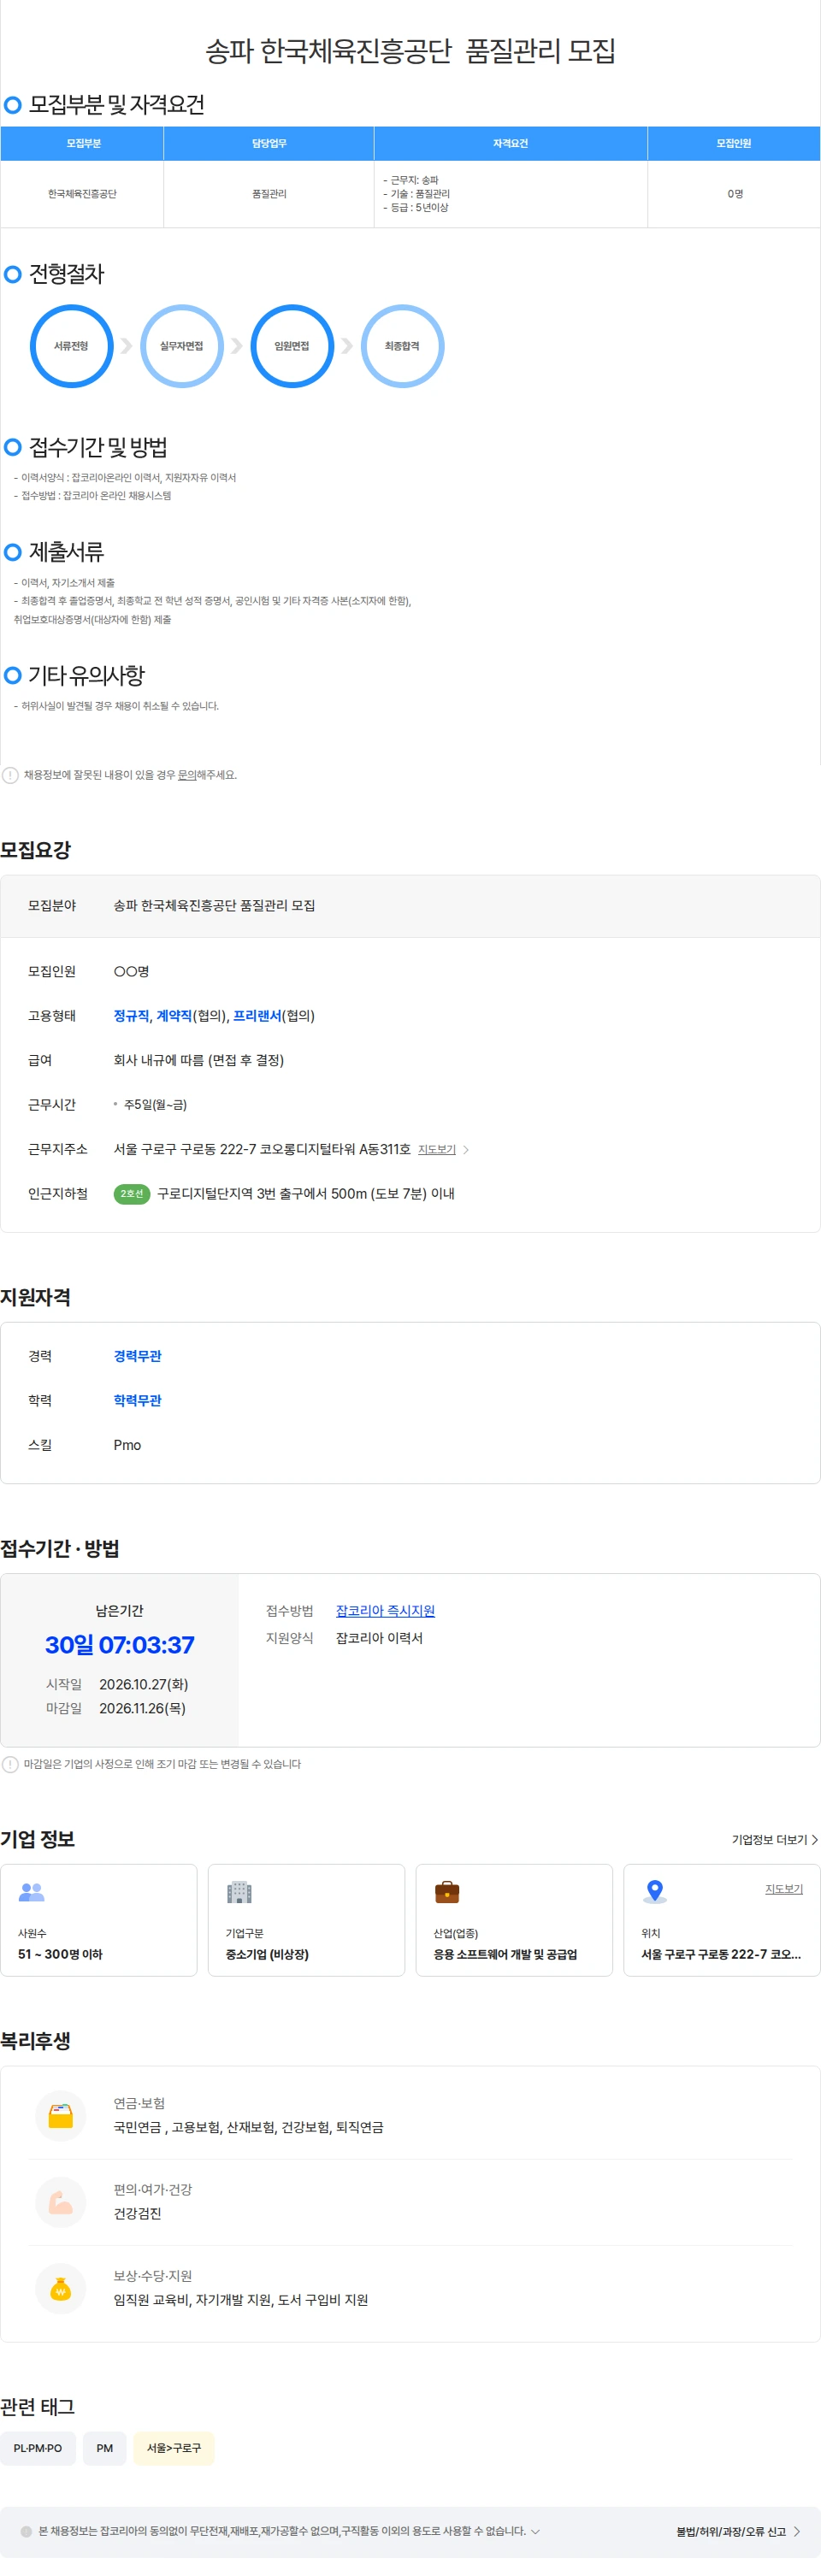Click the map pin icon in the 위치 card
Viewport: 821px width, 2576px height.
[x=655, y=1891]
